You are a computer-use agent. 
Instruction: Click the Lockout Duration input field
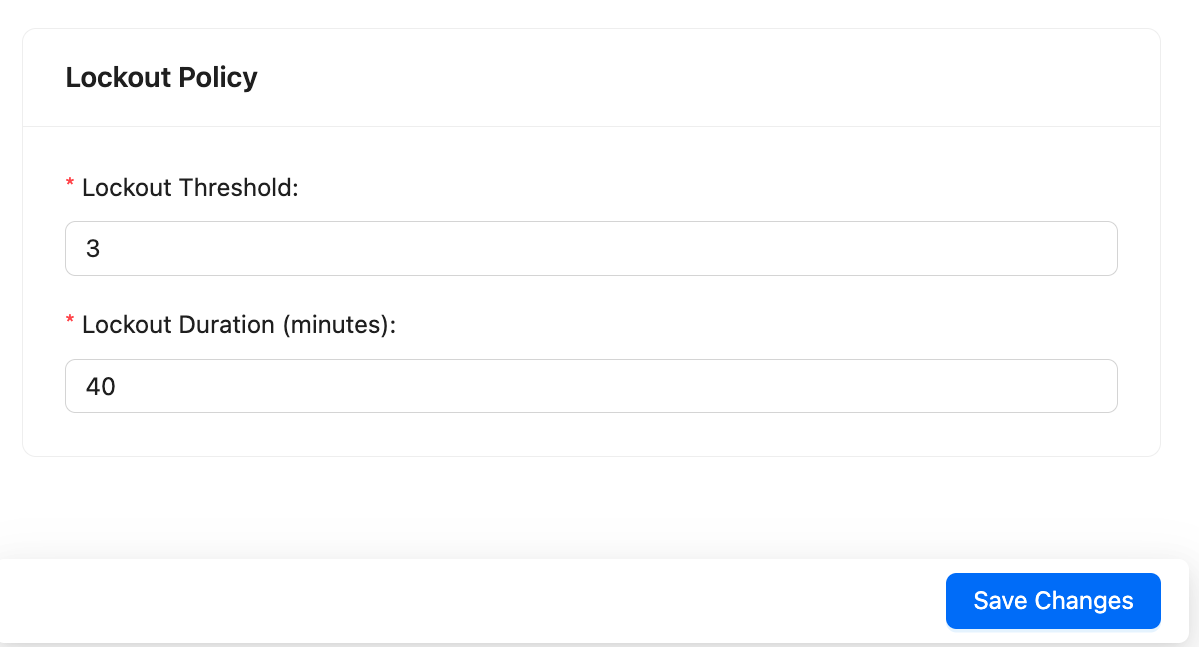point(590,385)
